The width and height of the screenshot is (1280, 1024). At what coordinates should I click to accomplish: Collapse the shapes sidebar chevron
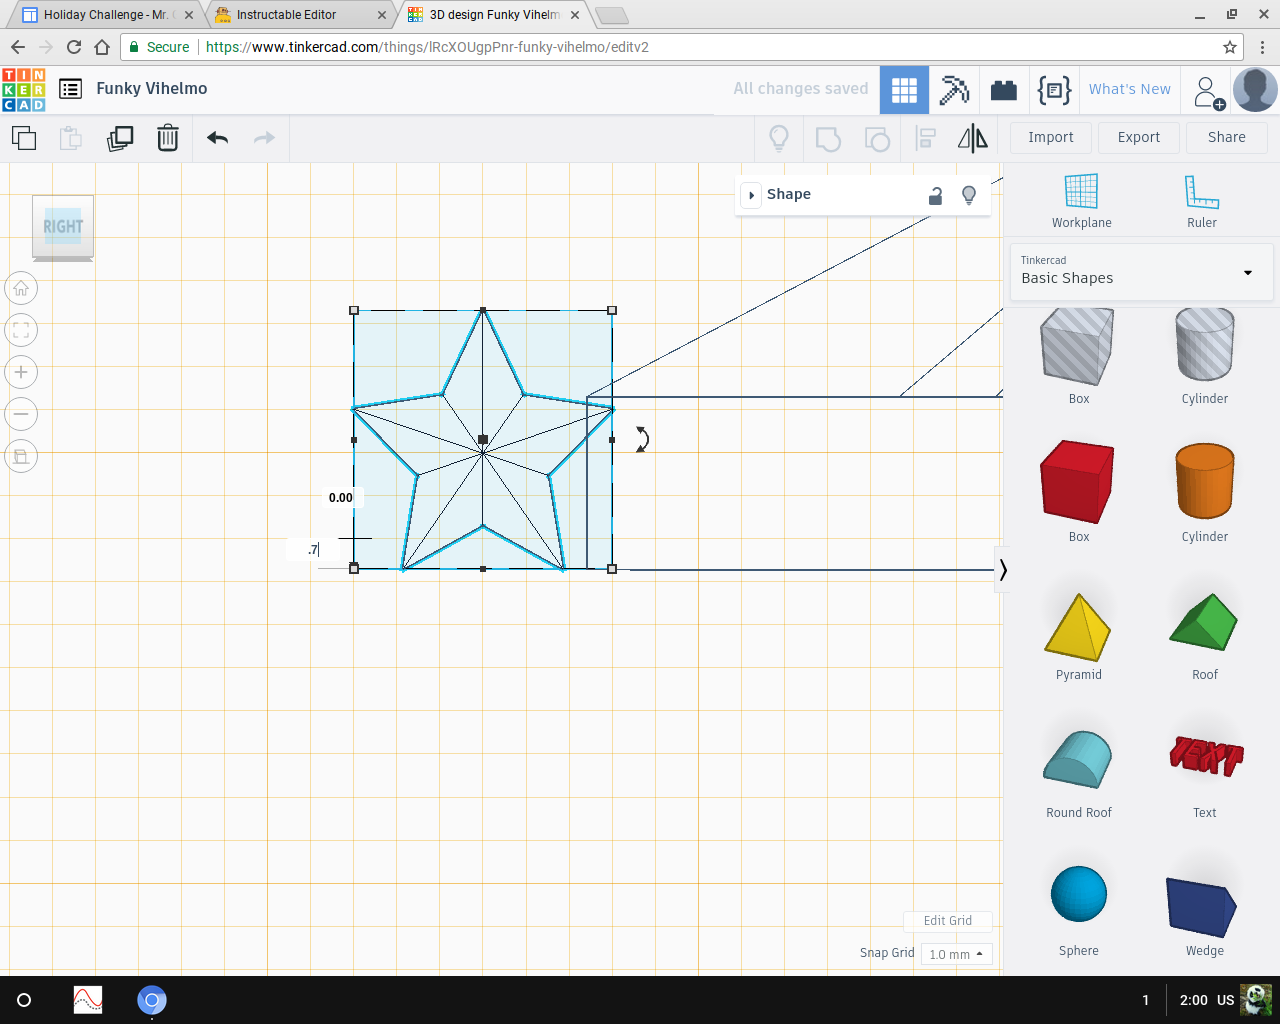pos(1002,570)
